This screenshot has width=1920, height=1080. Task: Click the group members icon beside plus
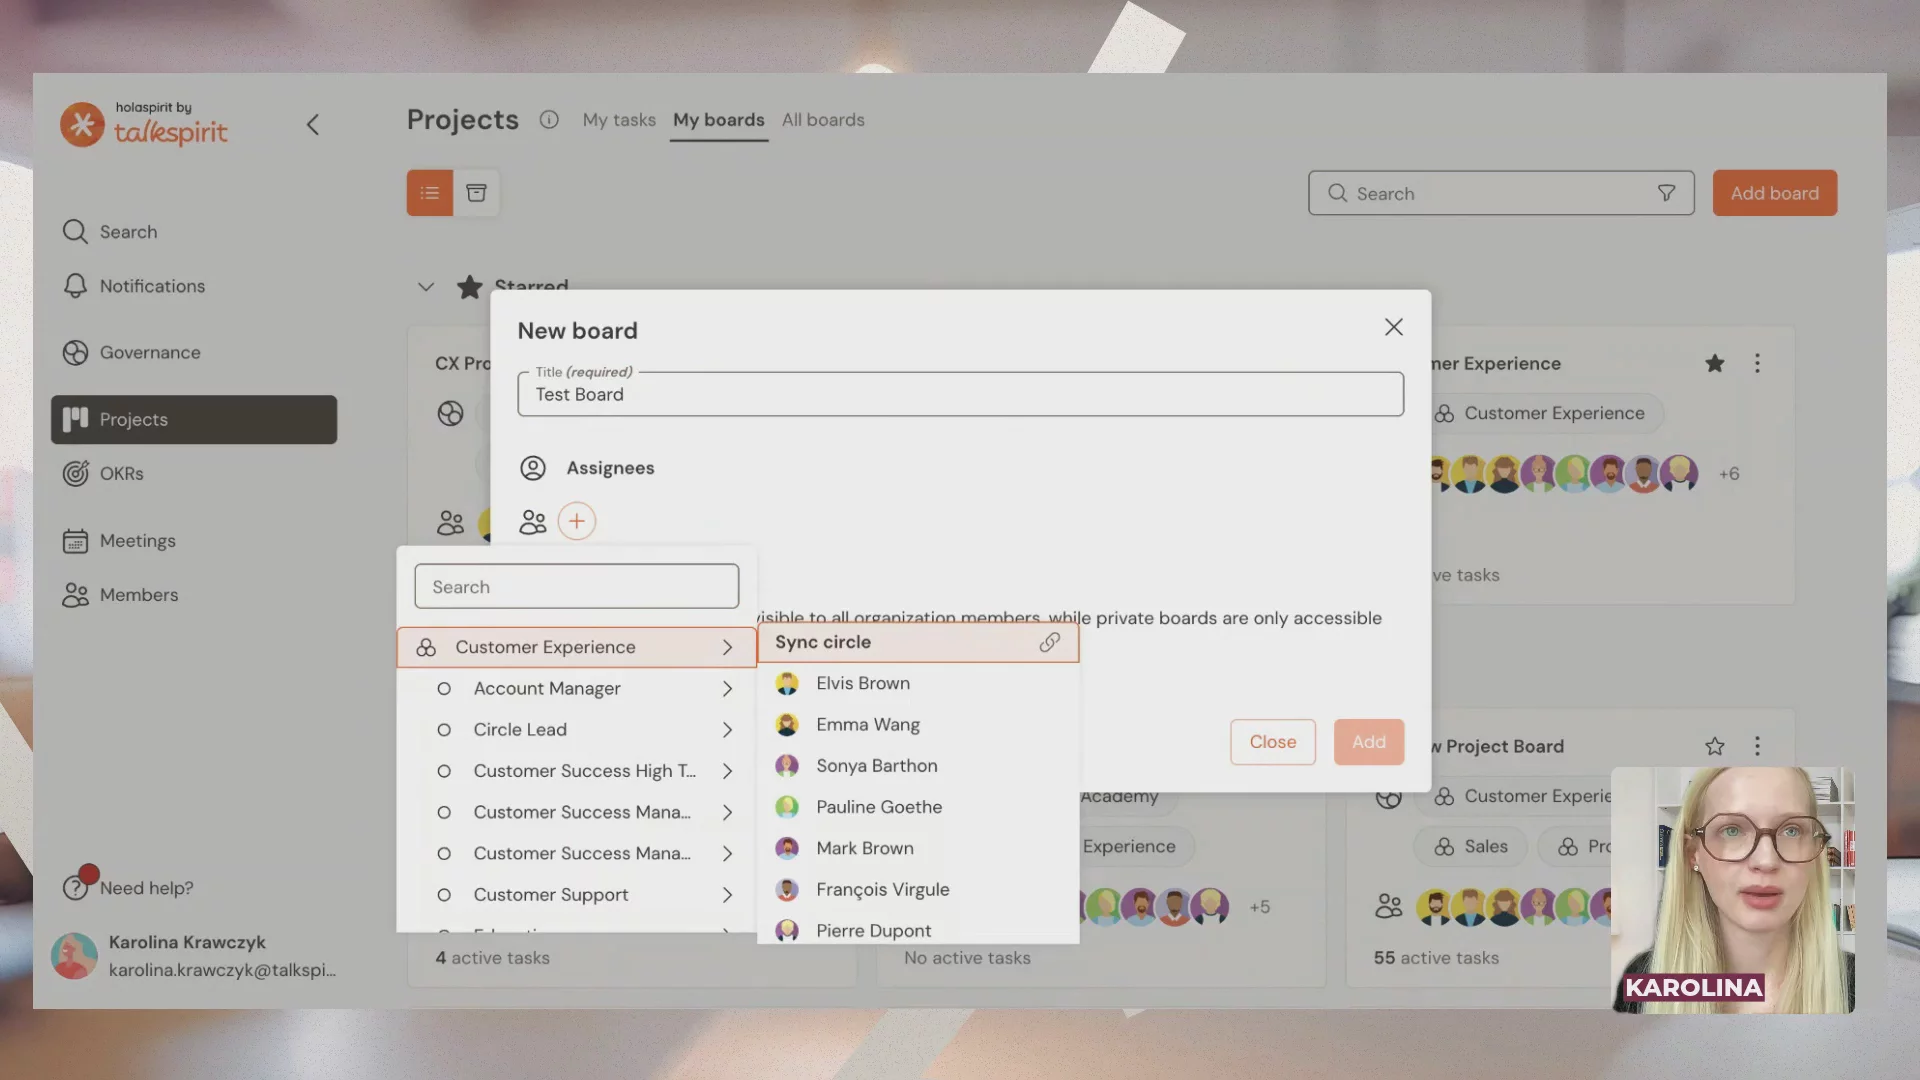pos(533,521)
